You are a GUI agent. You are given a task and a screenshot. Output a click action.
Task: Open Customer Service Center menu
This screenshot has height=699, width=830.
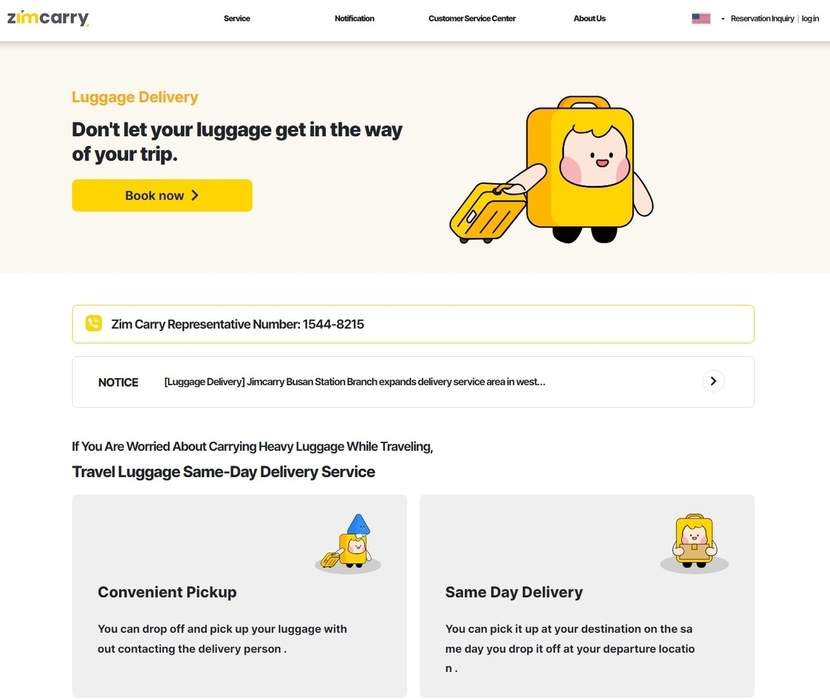[x=472, y=19]
